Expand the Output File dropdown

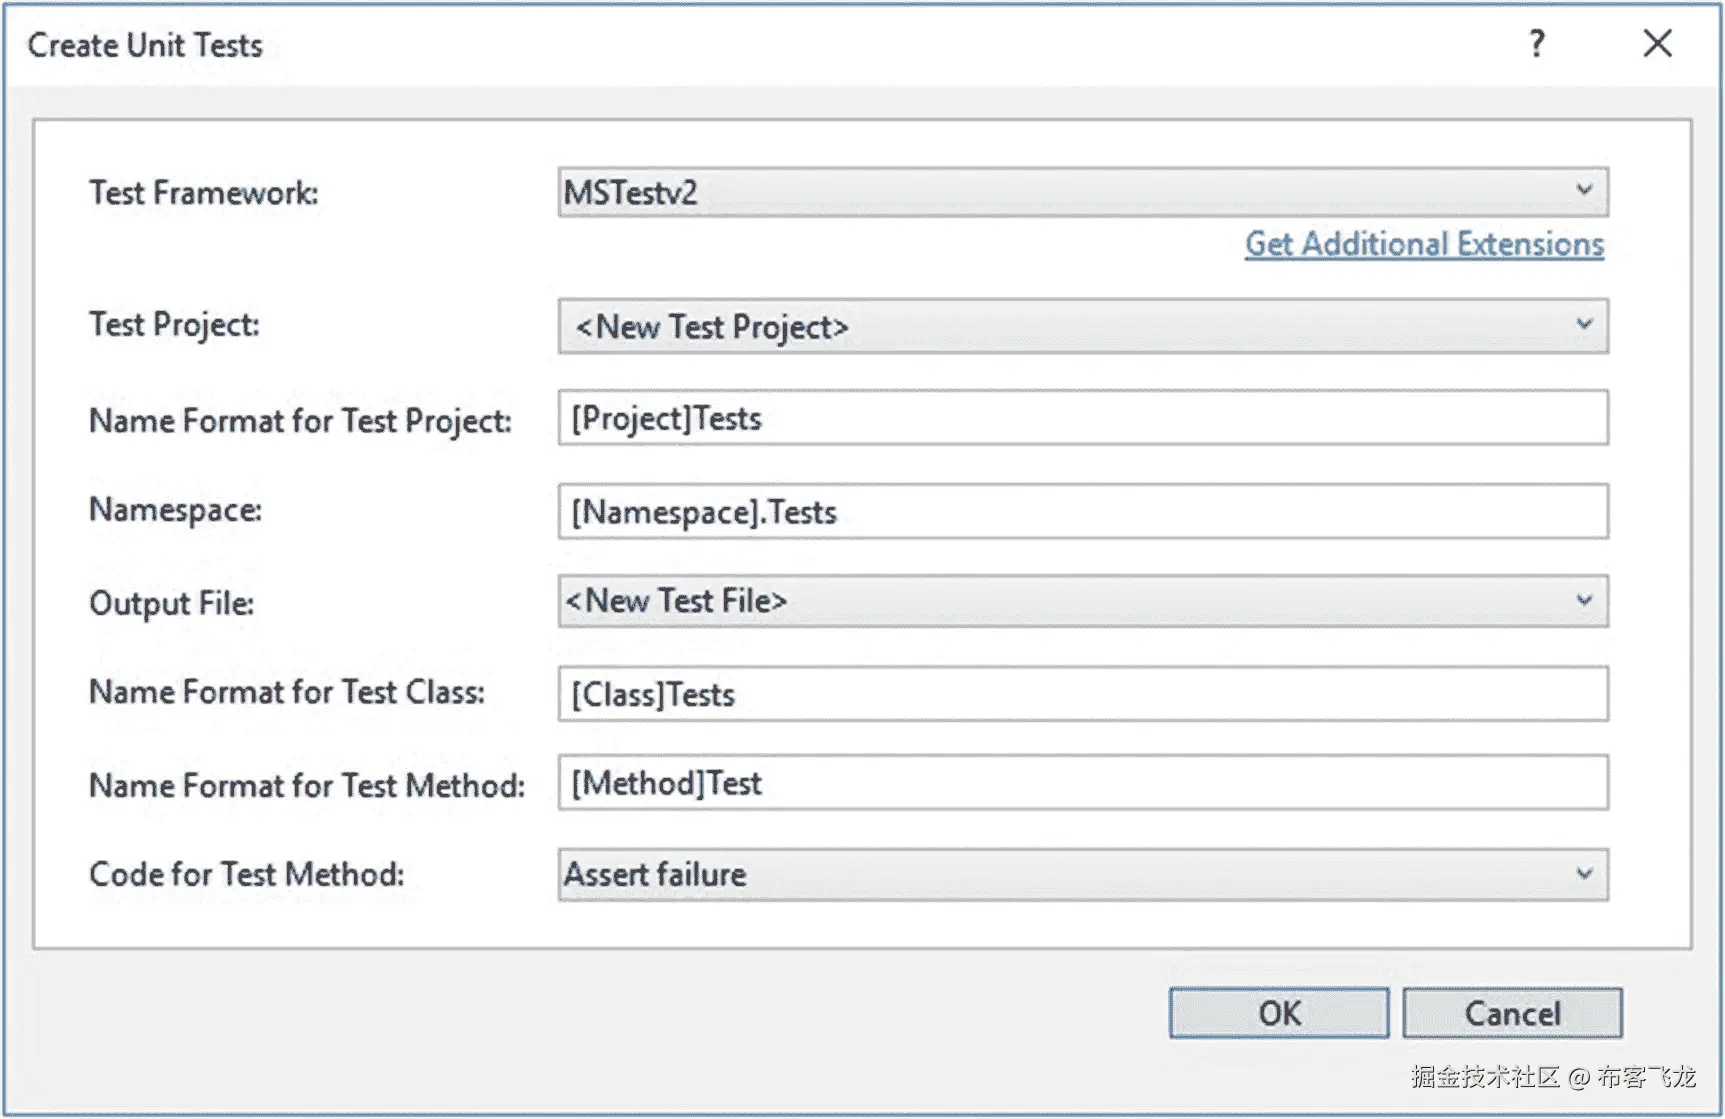click(x=1082, y=601)
